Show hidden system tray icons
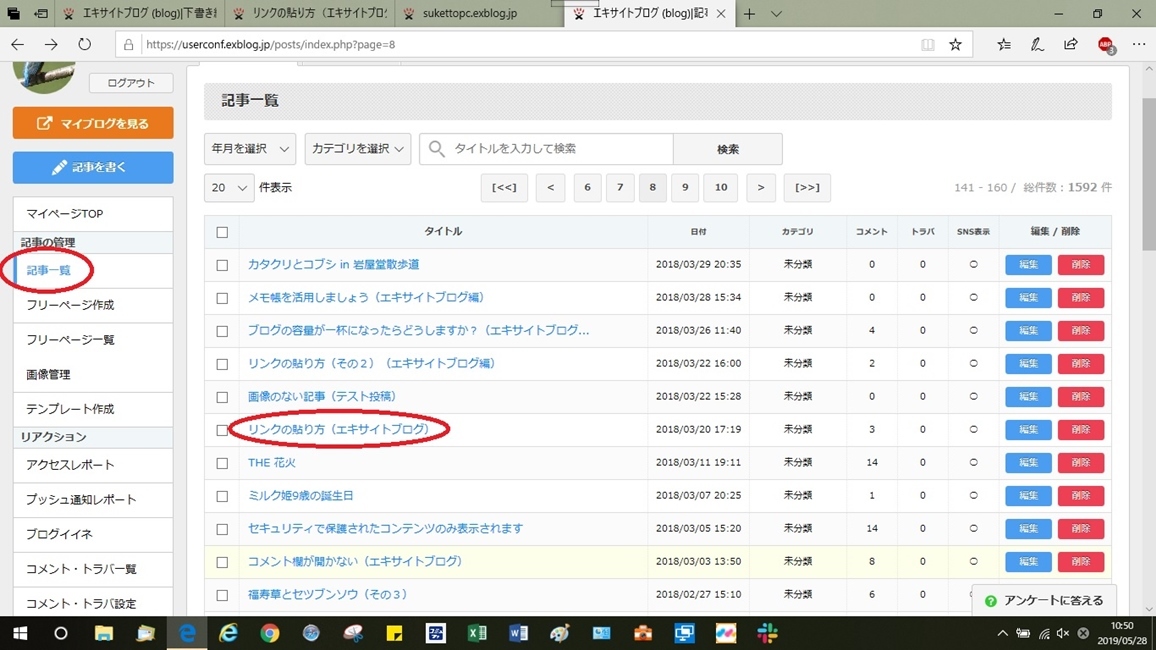Viewport: 1156px width, 650px height. pos(1002,633)
